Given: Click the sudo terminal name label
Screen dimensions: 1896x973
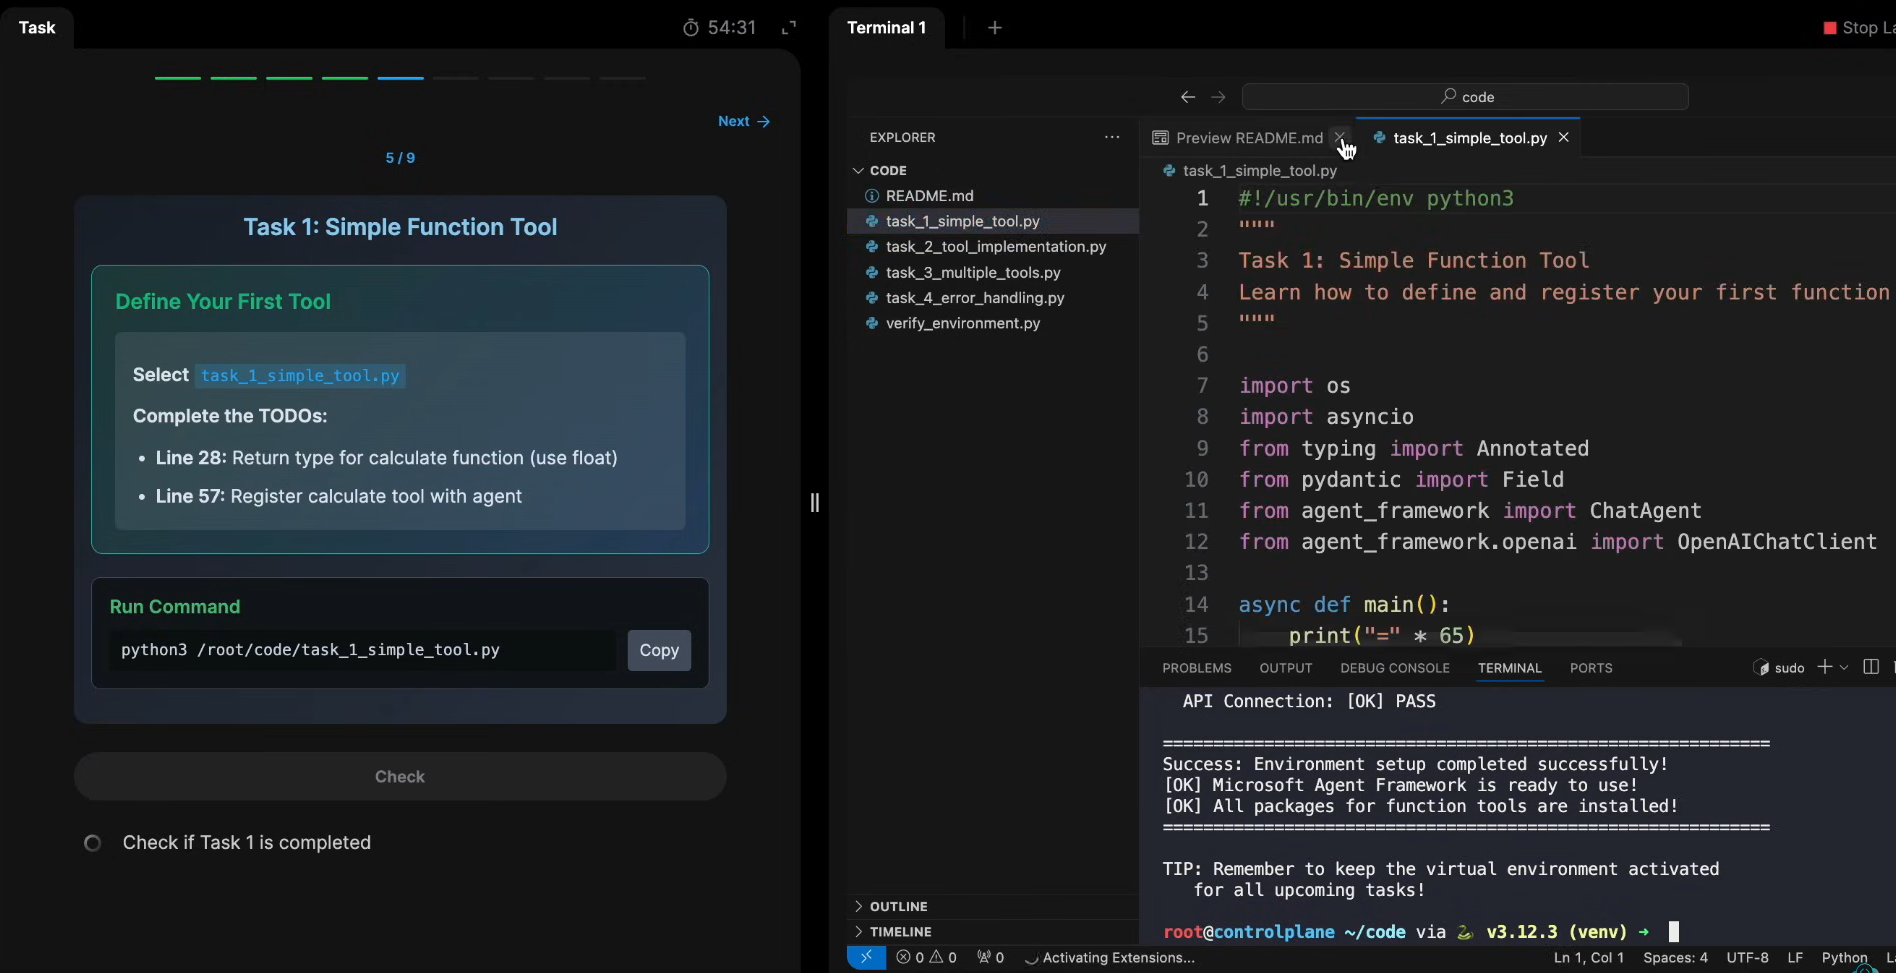Looking at the screenshot, I should [1789, 668].
